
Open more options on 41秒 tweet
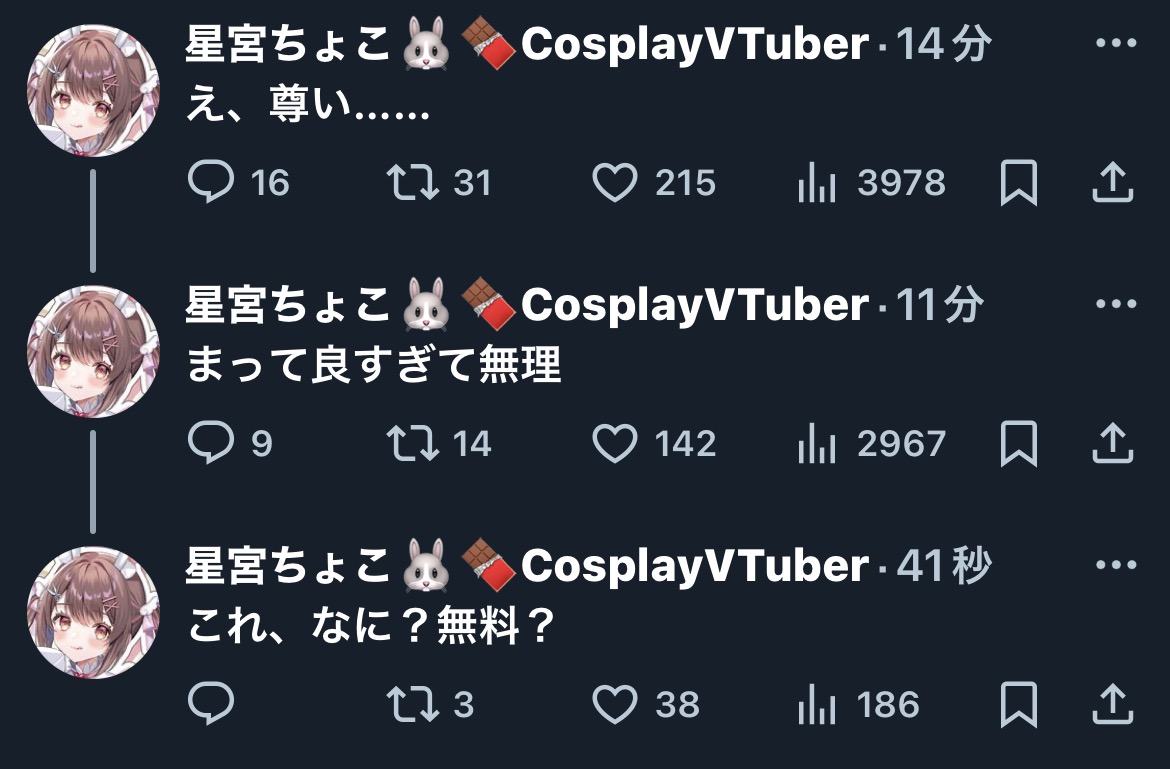click(1116, 565)
